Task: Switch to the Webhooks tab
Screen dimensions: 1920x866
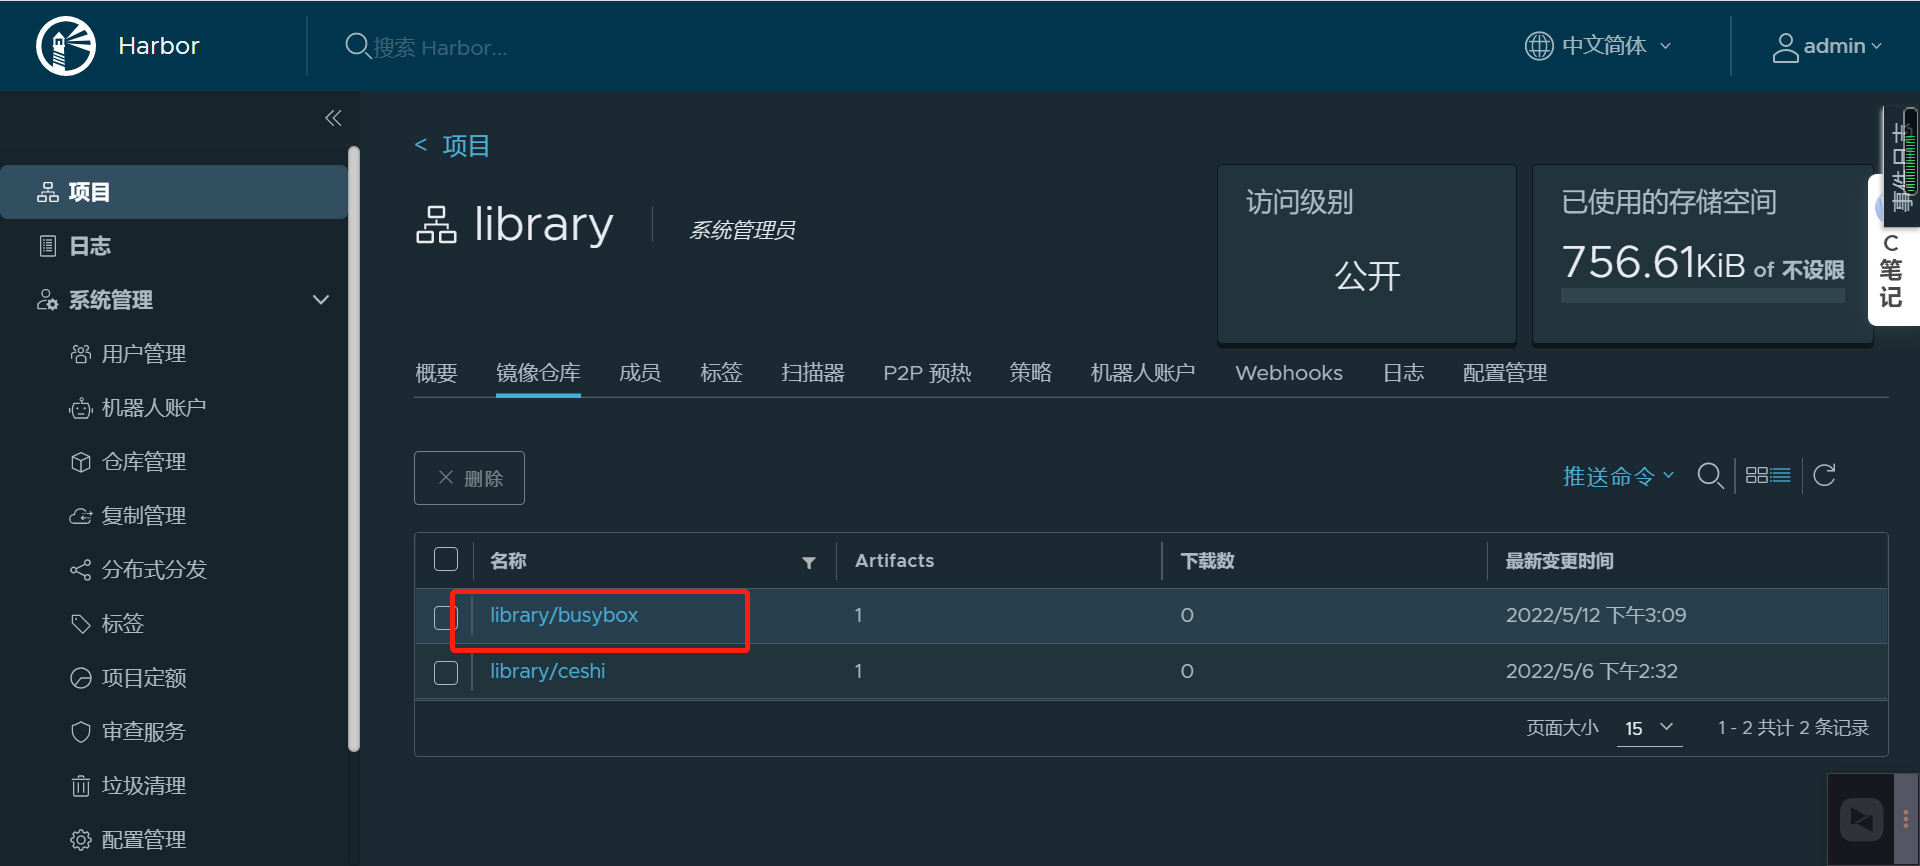Action: coord(1288,373)
